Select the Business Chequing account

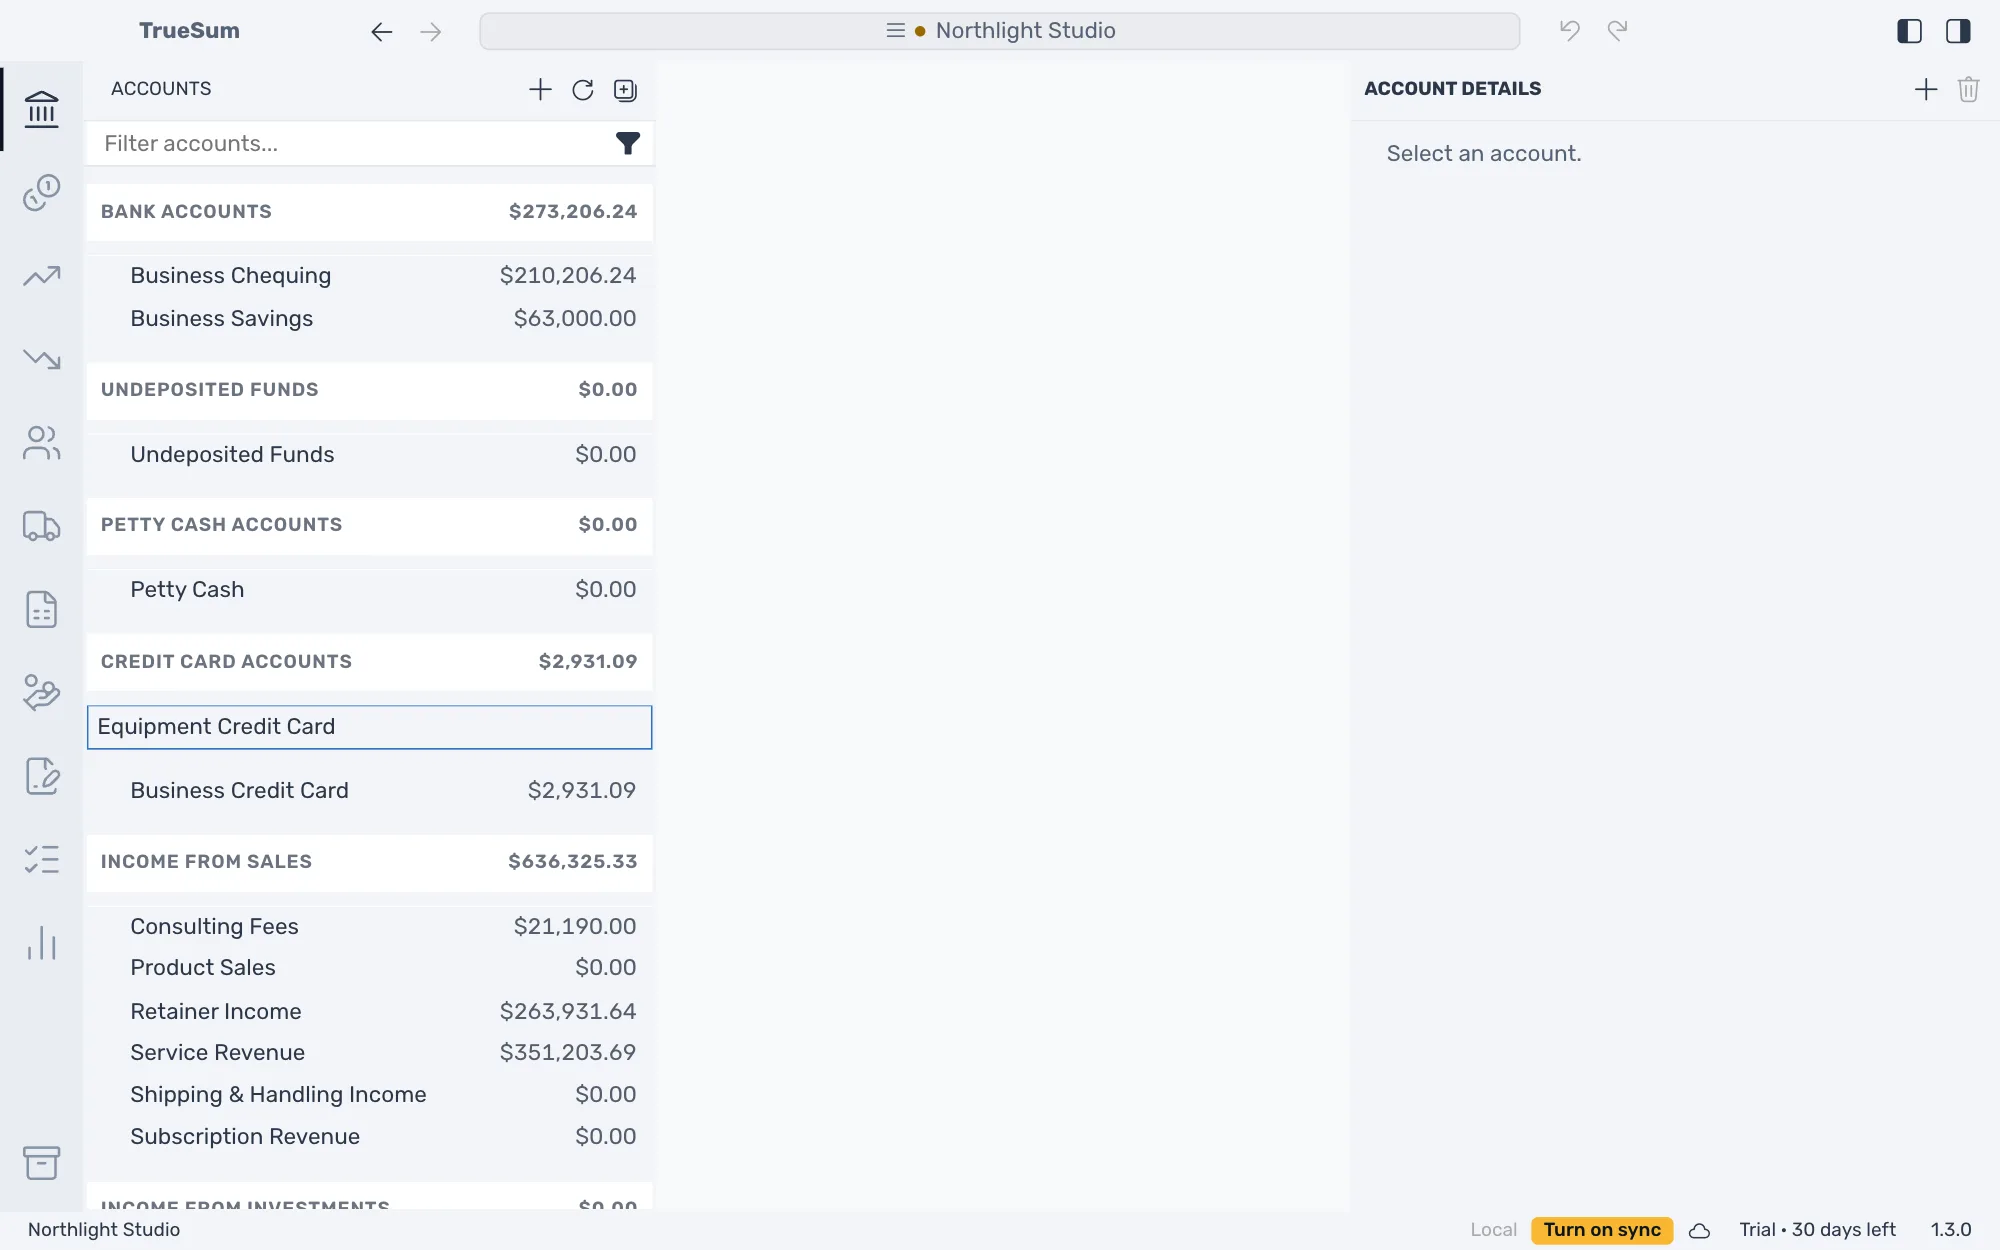pyautogui.click(x=369, y=276)
